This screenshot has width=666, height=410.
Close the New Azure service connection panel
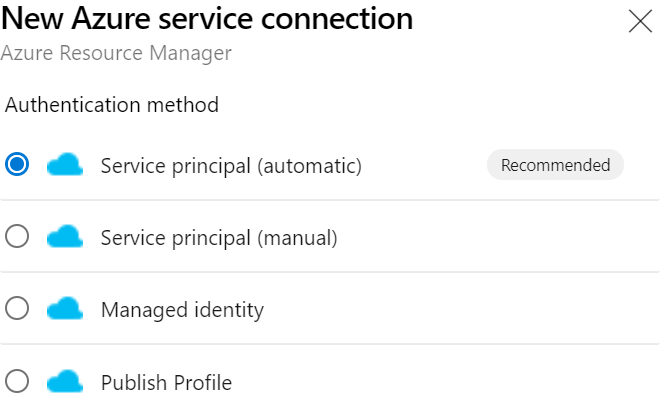(x=639, y=21)
